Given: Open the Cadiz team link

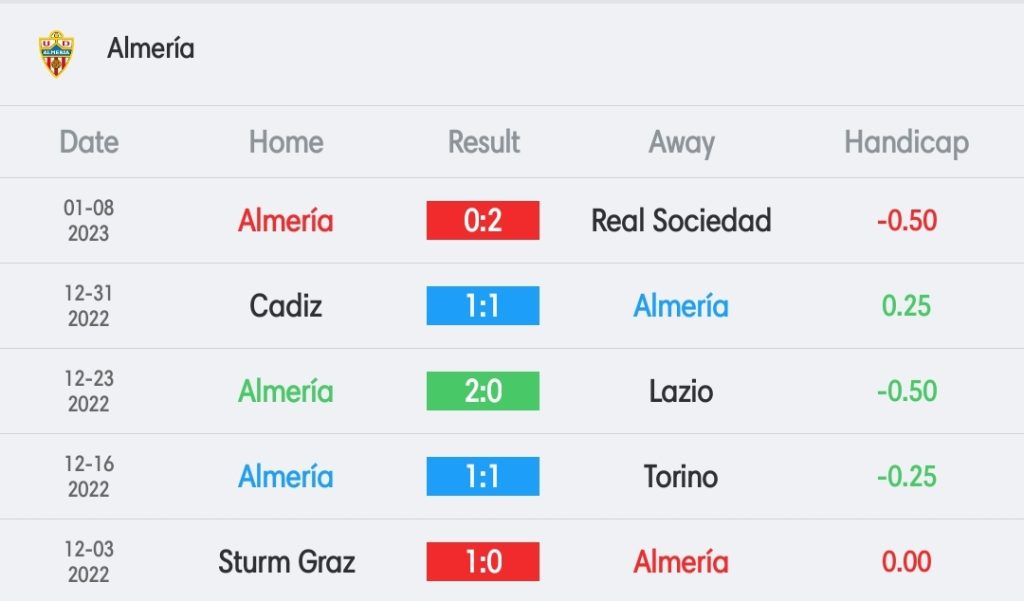Looking at the screenshot, I should click(x=286, y=306).
